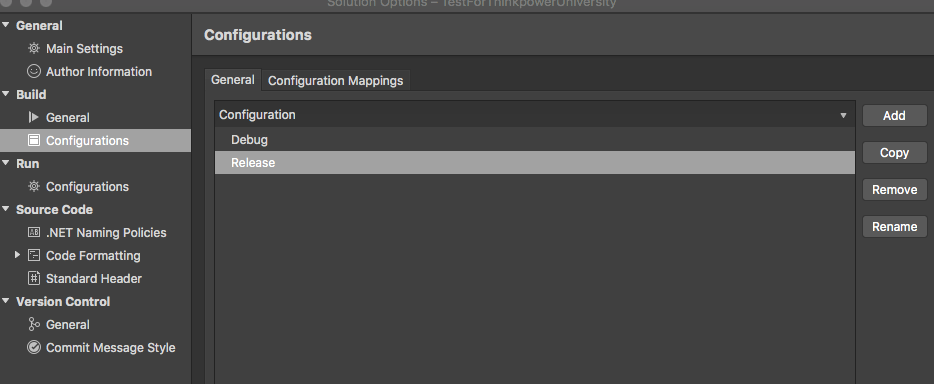
Task: Open Author Information settings
Action: [x=99, y=71]
